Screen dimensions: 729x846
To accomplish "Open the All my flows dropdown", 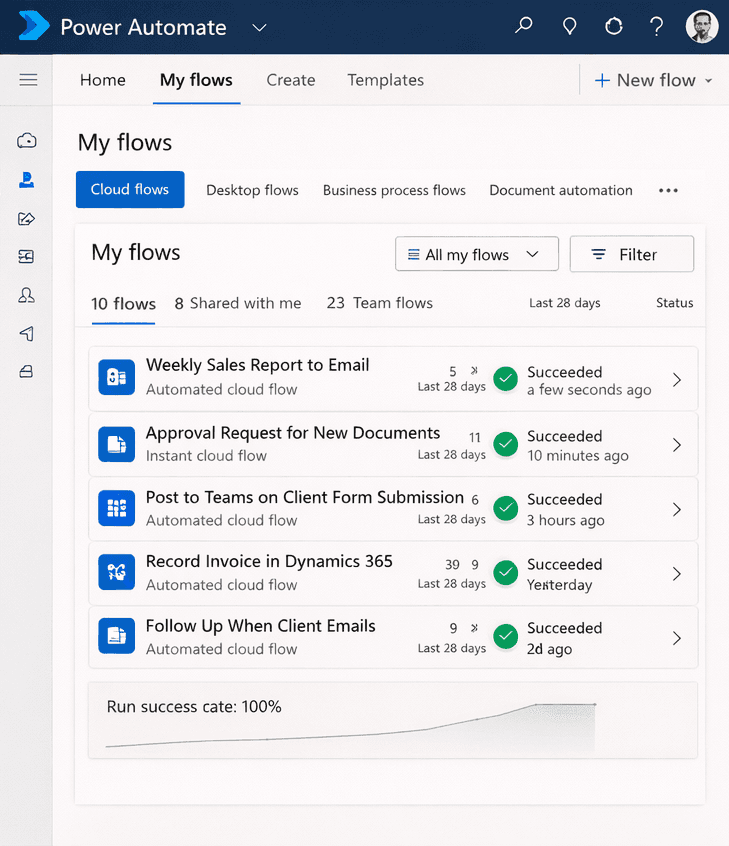I will click(x=476, y=254).
